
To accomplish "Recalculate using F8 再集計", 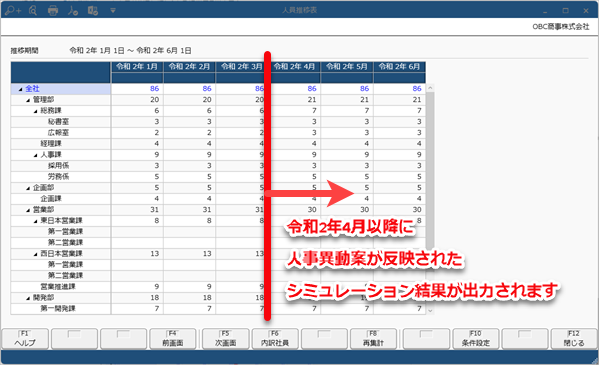I will click(x=373, y=339).
